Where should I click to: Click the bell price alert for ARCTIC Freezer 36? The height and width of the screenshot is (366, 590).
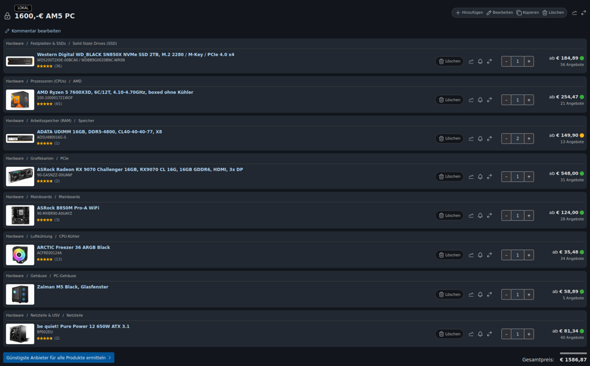click(480, 255)
